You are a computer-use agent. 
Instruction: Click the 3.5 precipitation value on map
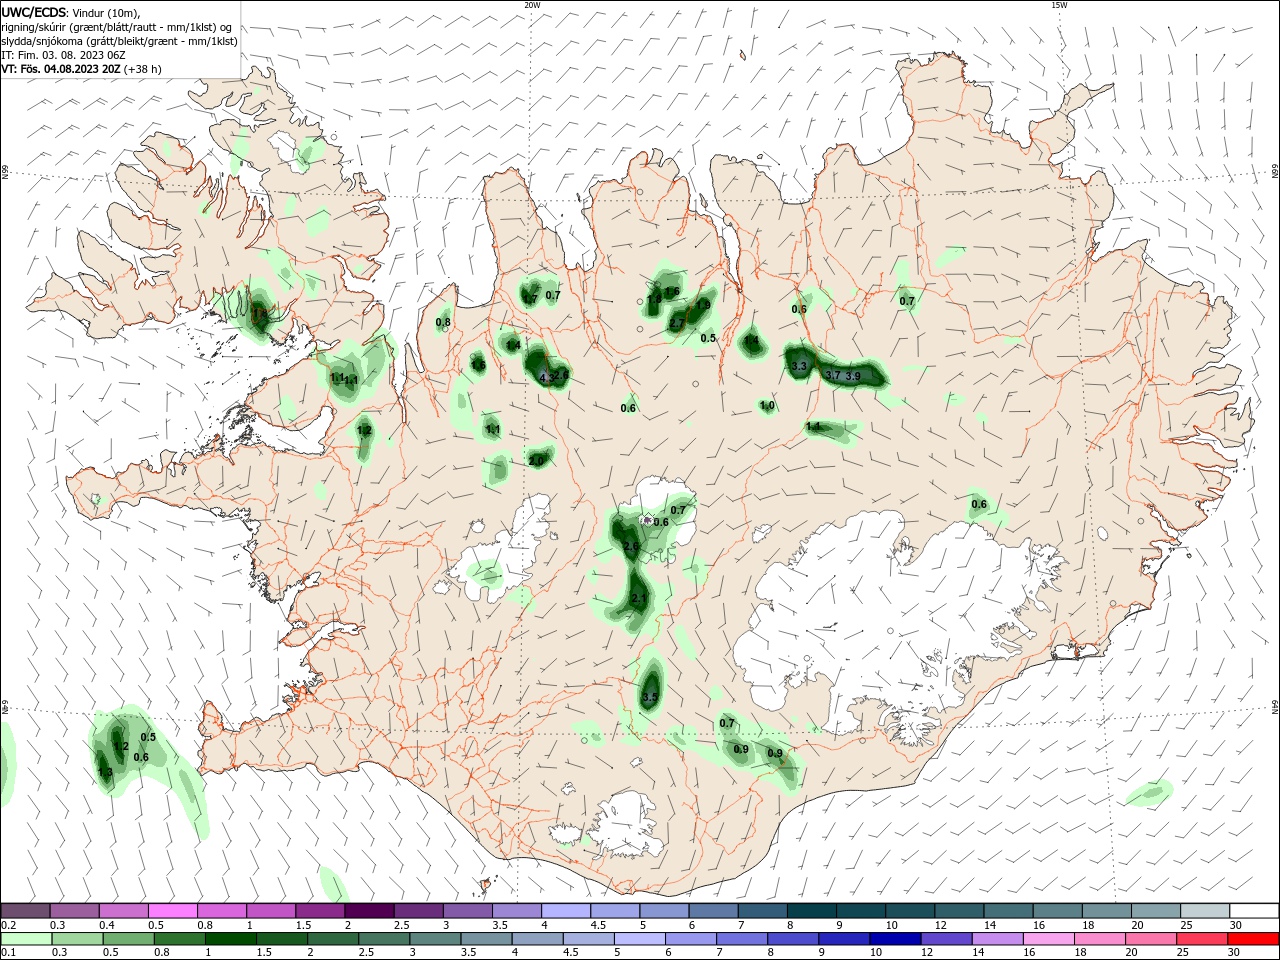(x=650, y=697)
